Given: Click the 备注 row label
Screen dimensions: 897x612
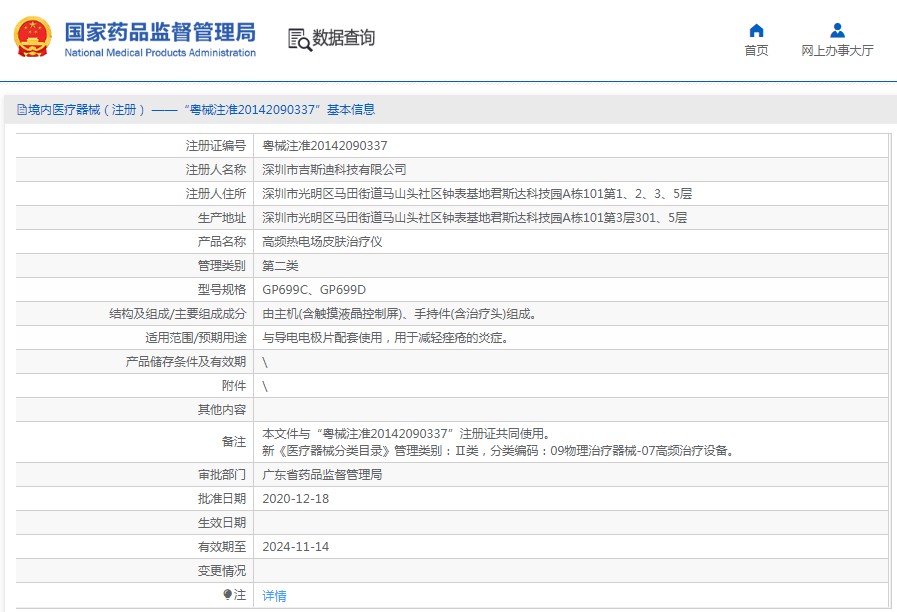Looking at the screenshot, I should [234, 442].
